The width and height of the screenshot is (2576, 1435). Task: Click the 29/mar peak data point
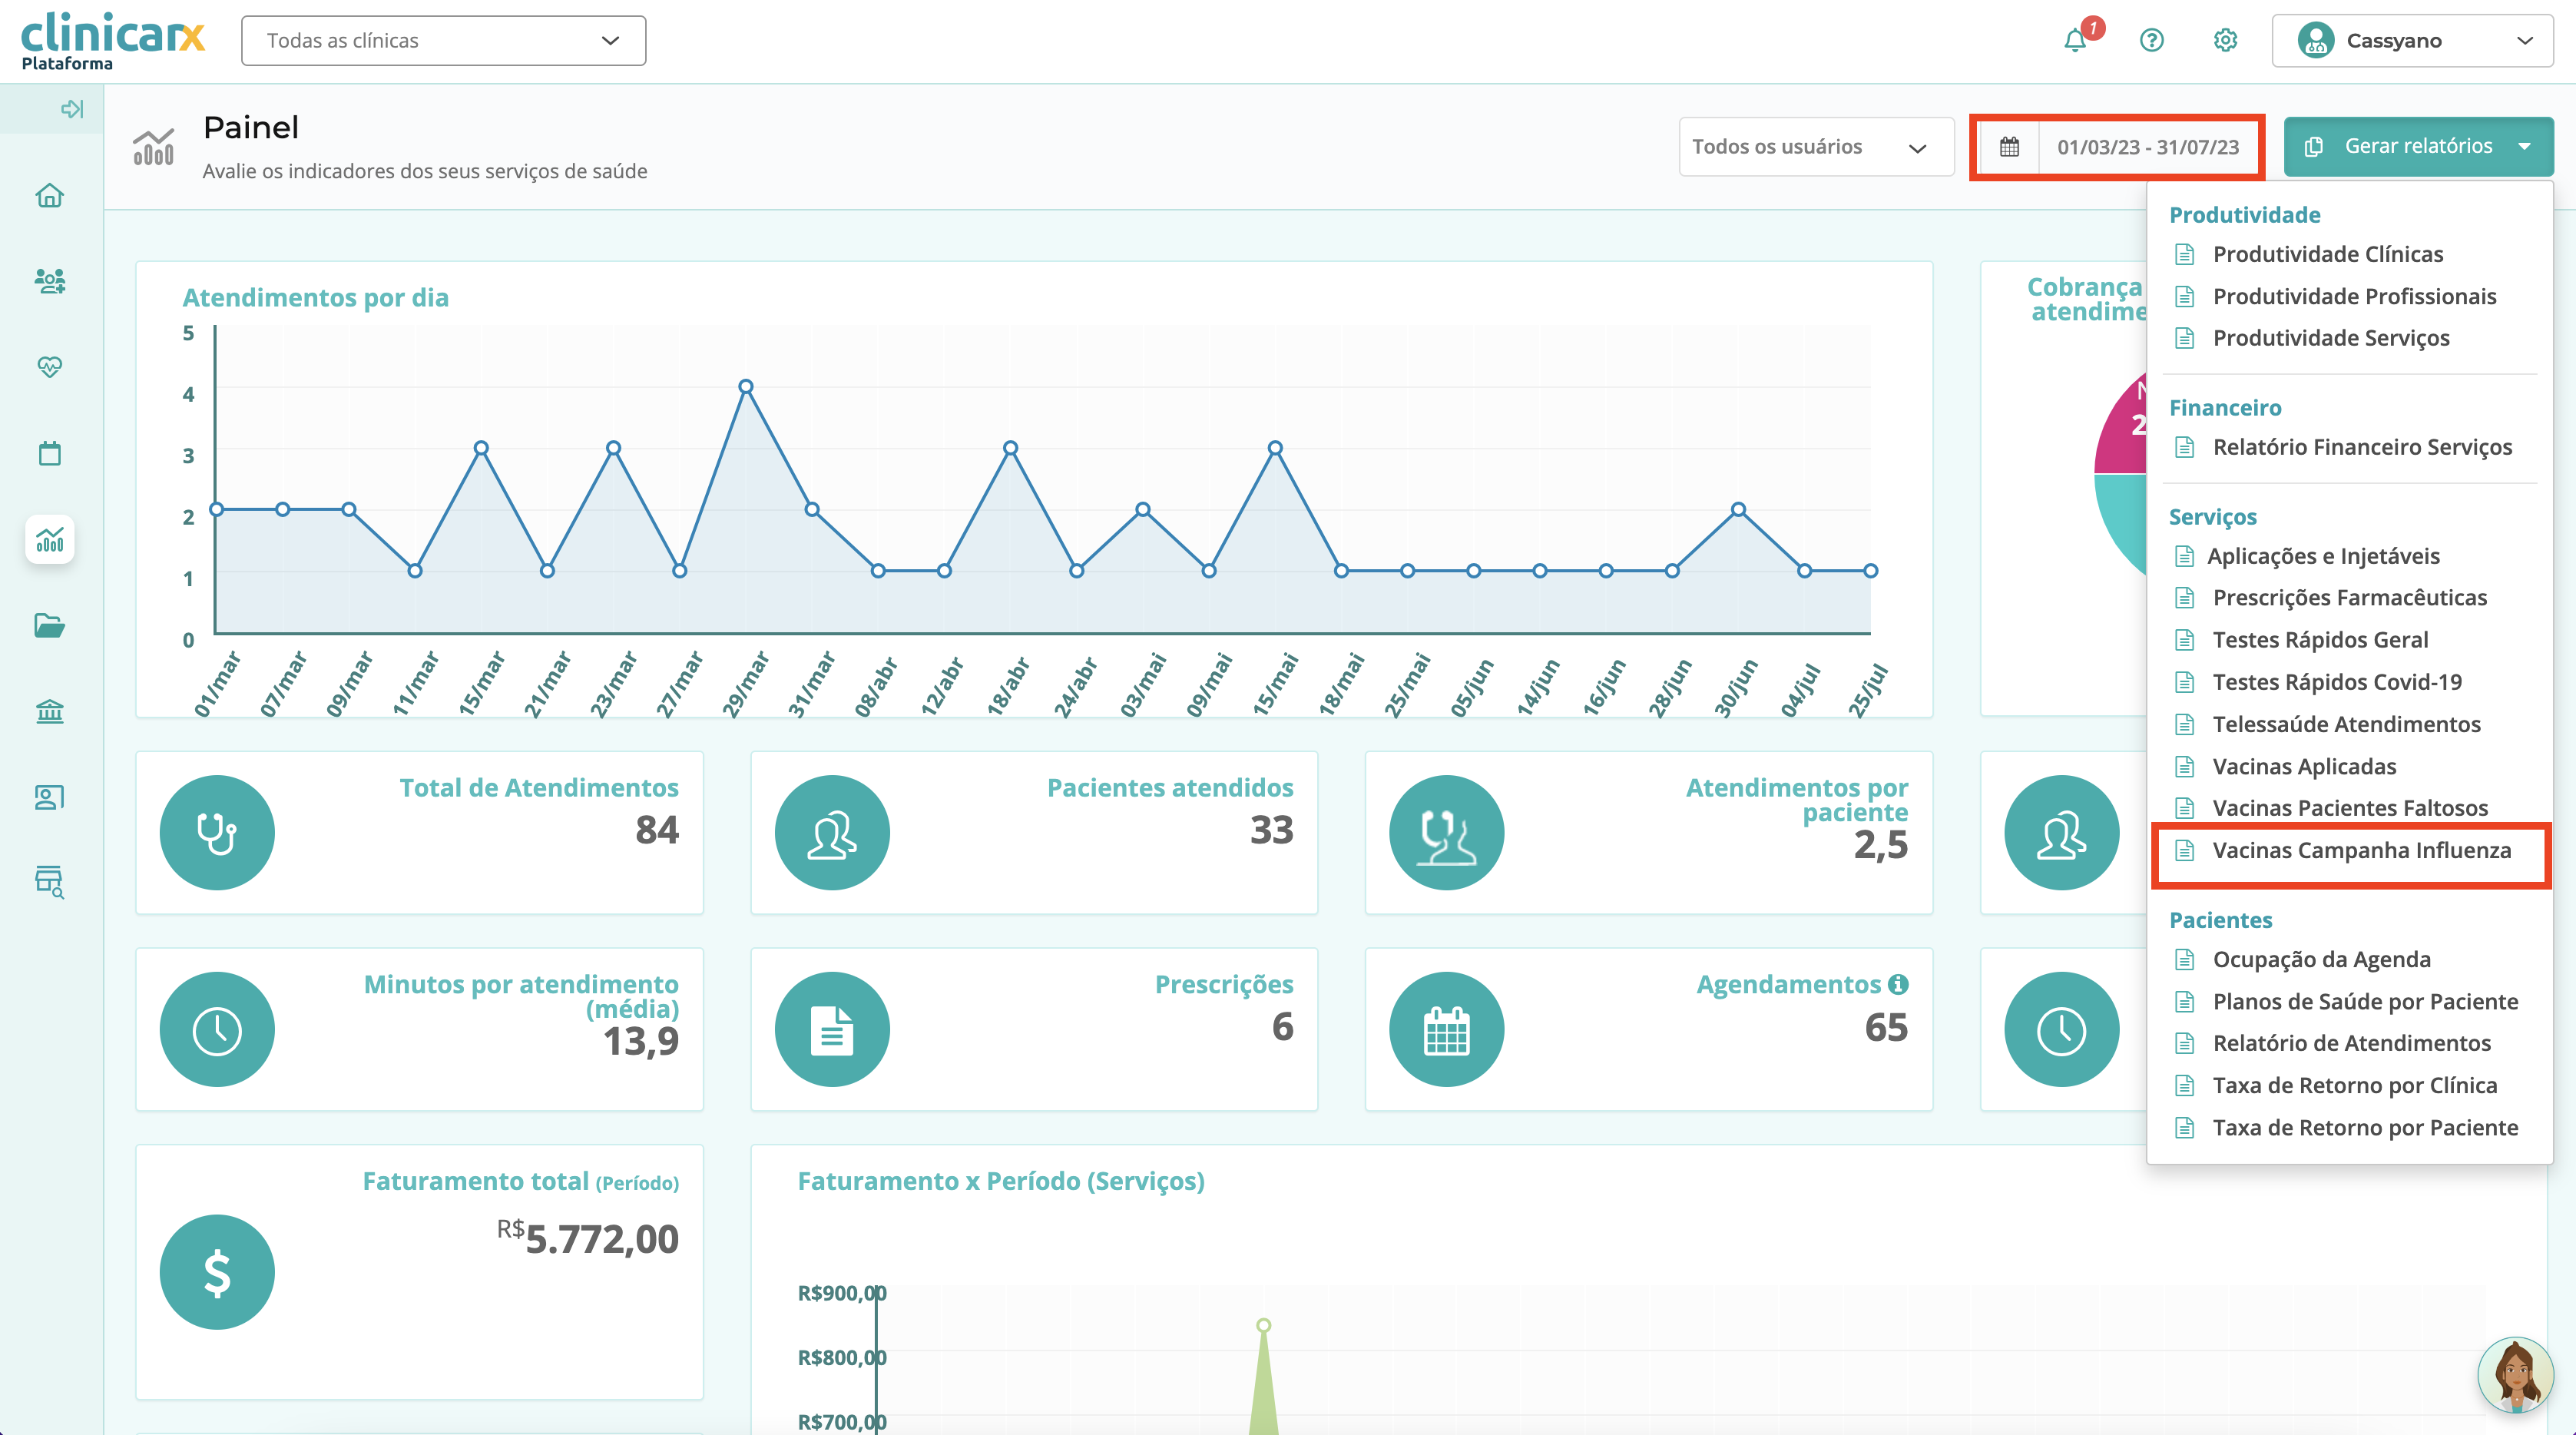(746, 387)
